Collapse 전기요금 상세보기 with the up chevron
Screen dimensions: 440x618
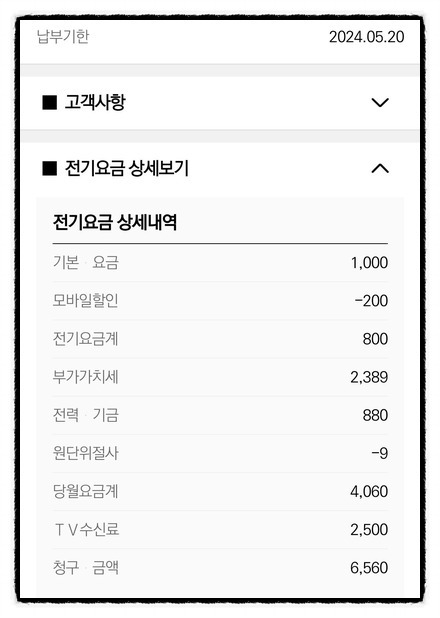(x=380, y=169)
